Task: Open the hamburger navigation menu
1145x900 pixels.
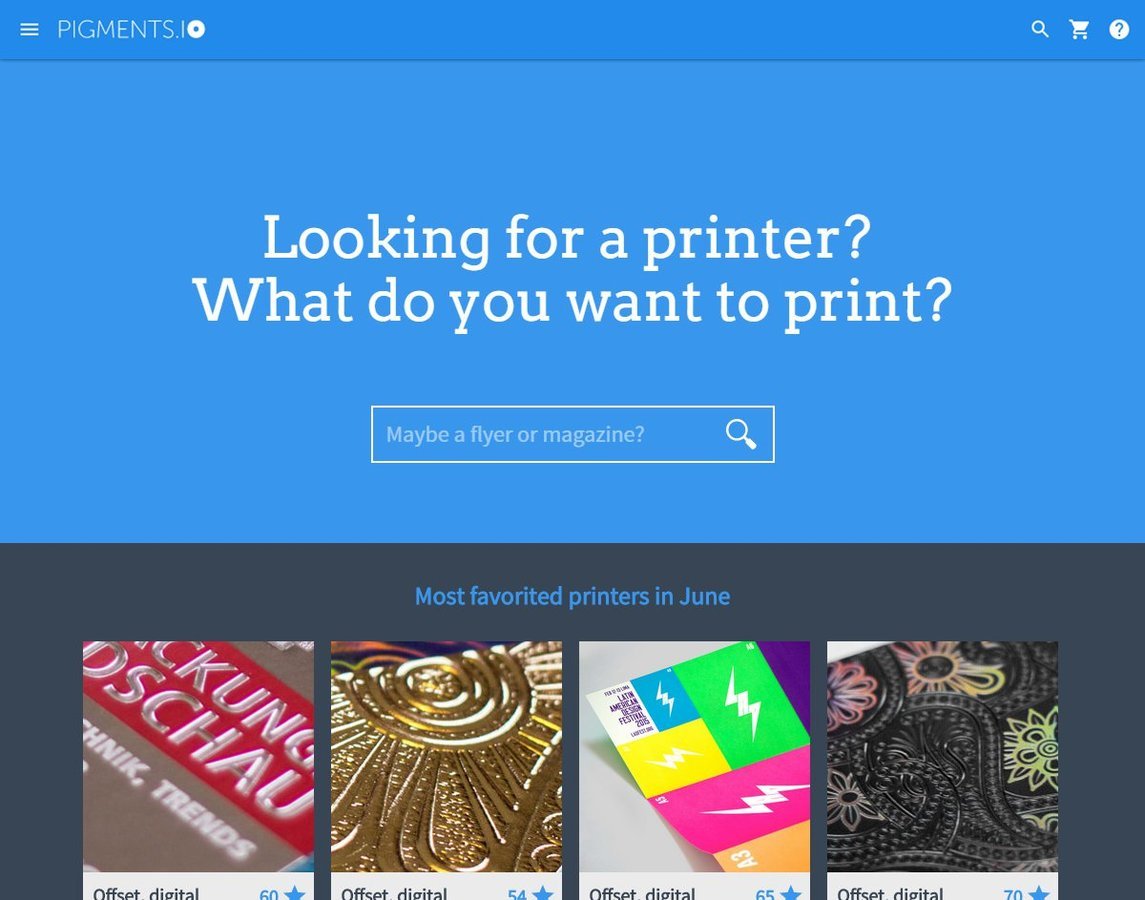Action: tap(29, 29)
